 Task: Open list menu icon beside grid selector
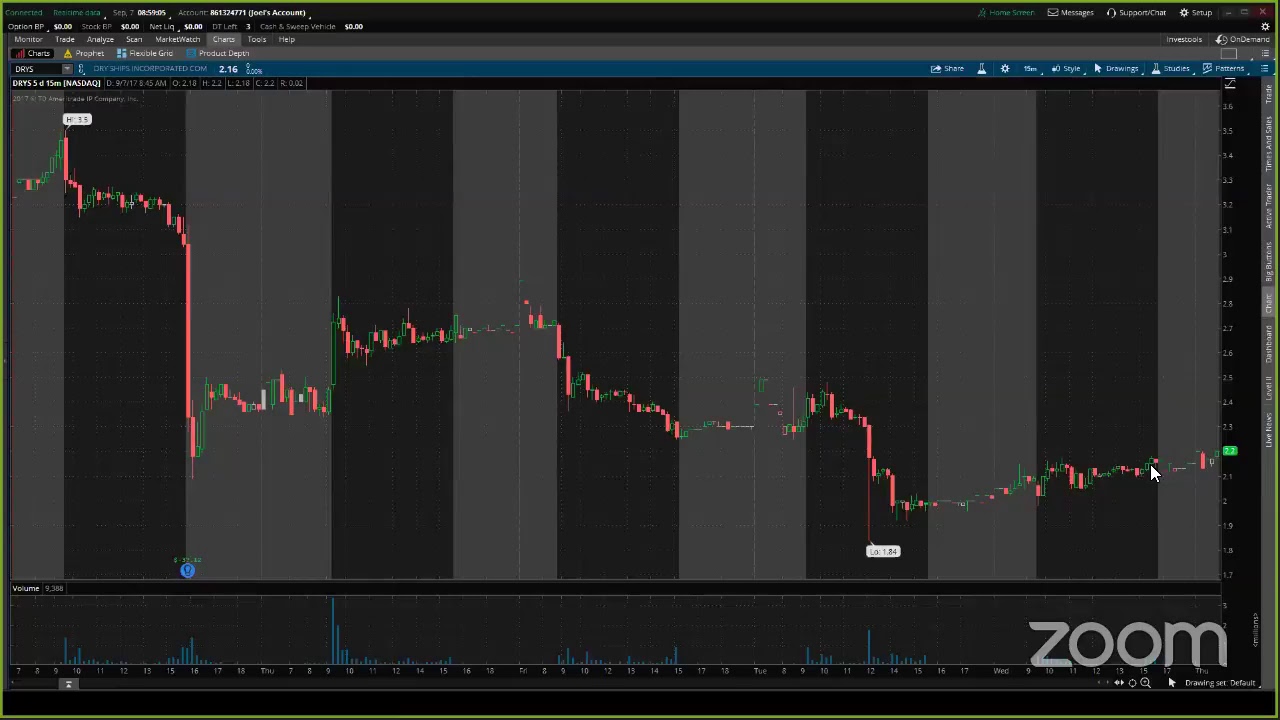pos(1265,53)
